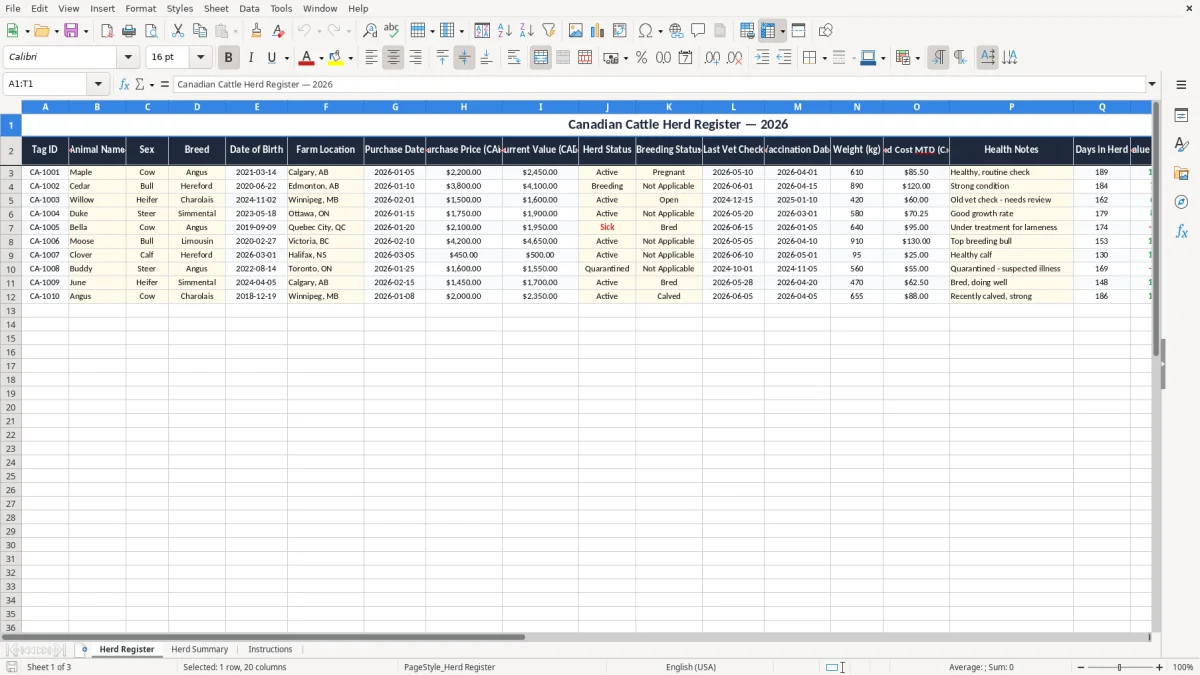Click the Clone Formatting paintbrush icon
1200x675 pixels.
pos(257,31)
